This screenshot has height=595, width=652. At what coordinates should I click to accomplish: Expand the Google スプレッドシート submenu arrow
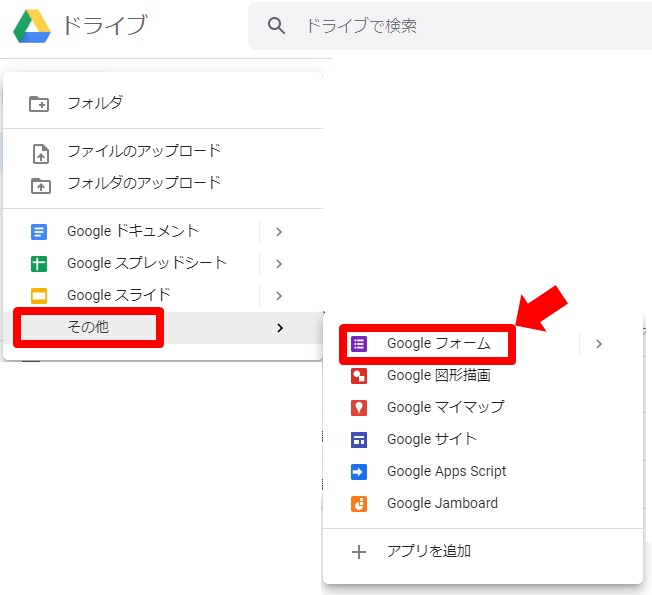[x=279, y=264]
